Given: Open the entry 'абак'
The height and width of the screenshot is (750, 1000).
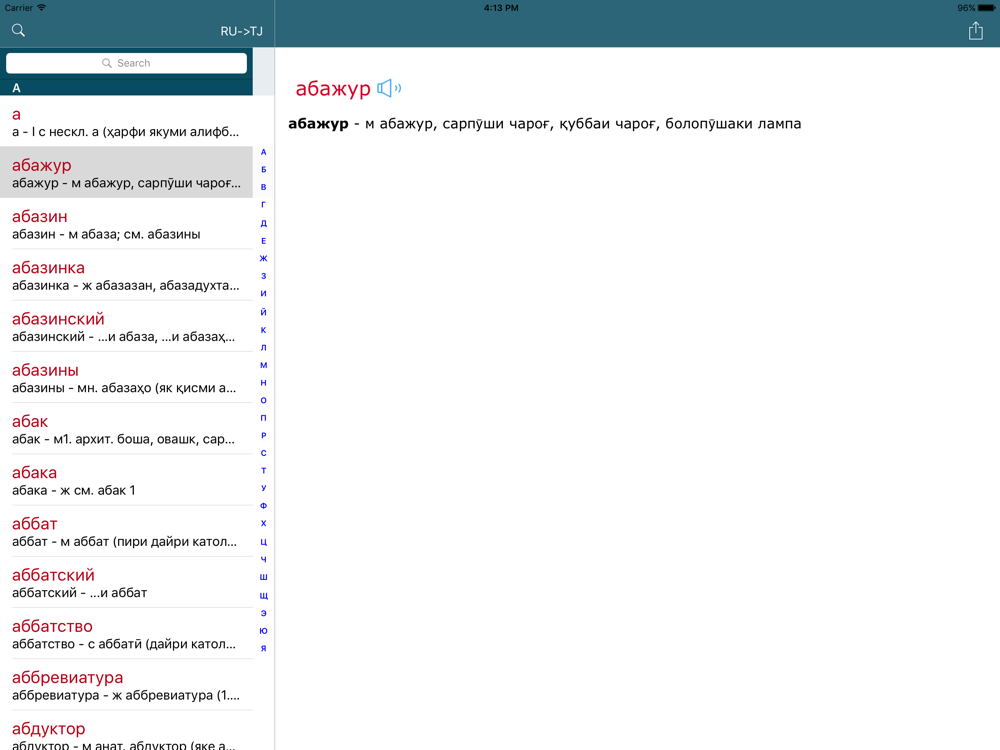Looking at the screenshot, I should point(126,429).
